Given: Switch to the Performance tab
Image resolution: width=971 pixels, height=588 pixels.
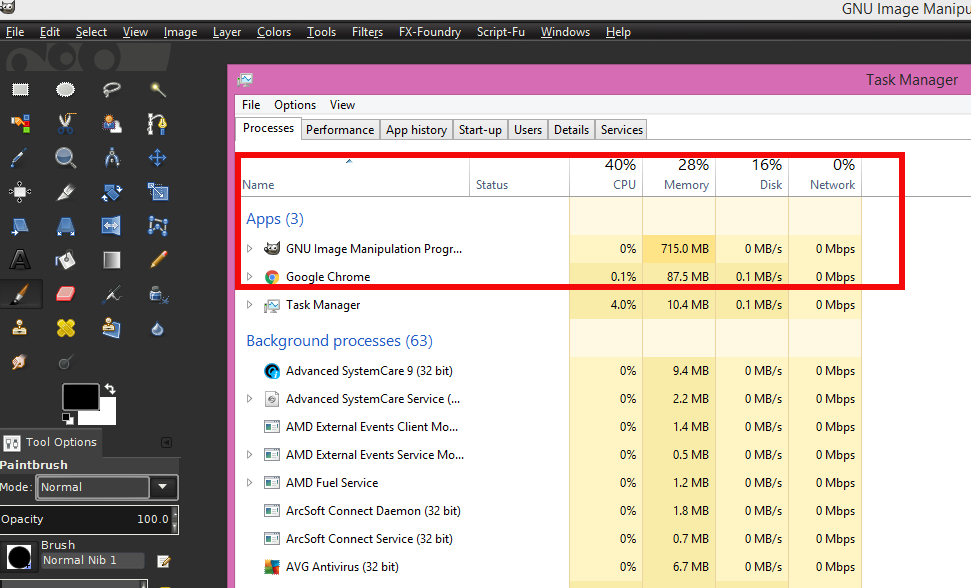Looking at the screenshot, I should [340, 130].
